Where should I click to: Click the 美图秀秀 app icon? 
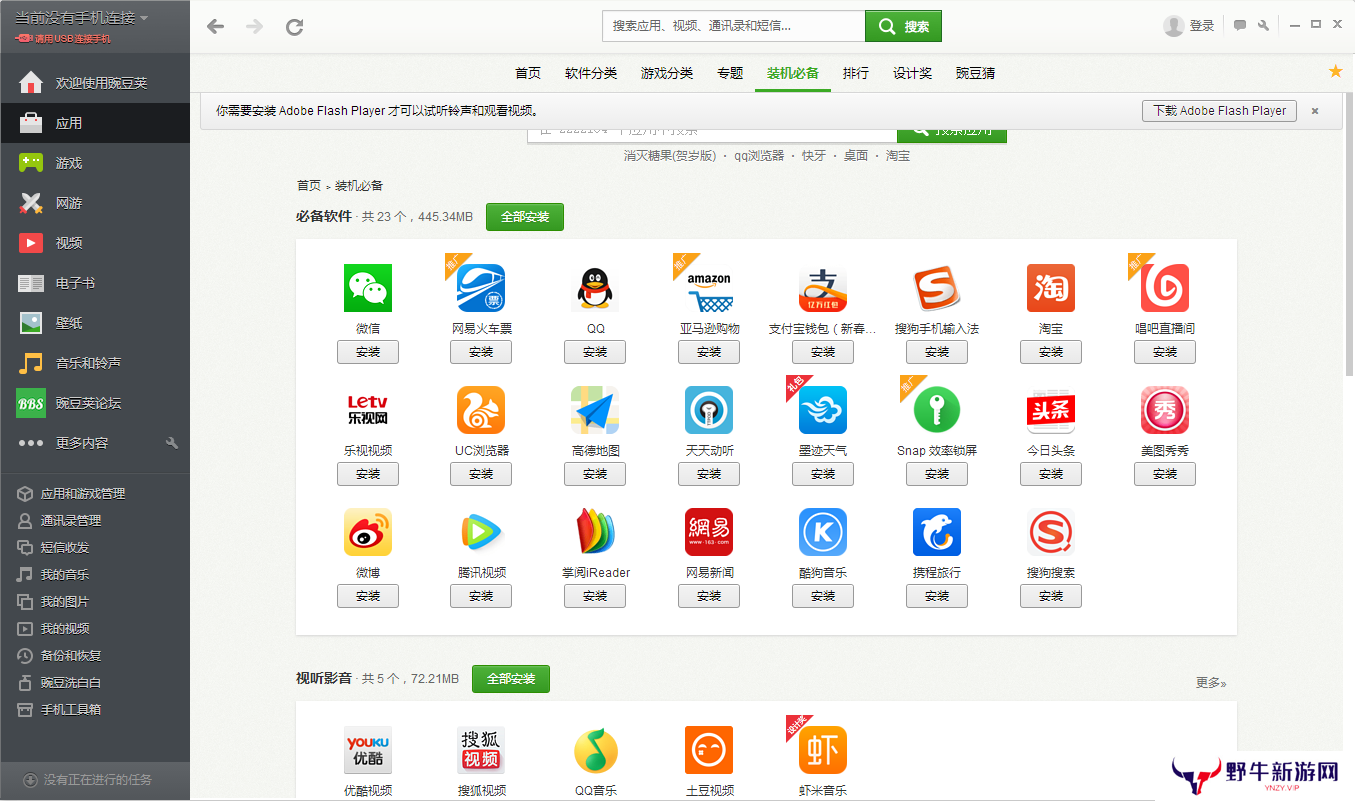coord(1165,410)
